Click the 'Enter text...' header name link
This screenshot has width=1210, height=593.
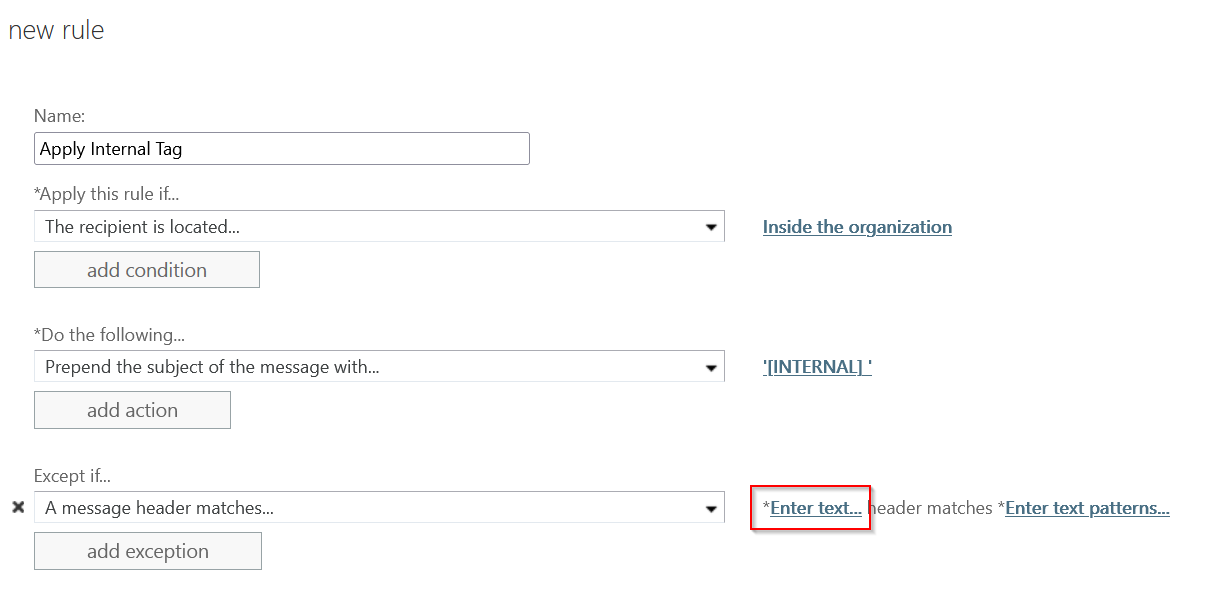tap(815, 508)
